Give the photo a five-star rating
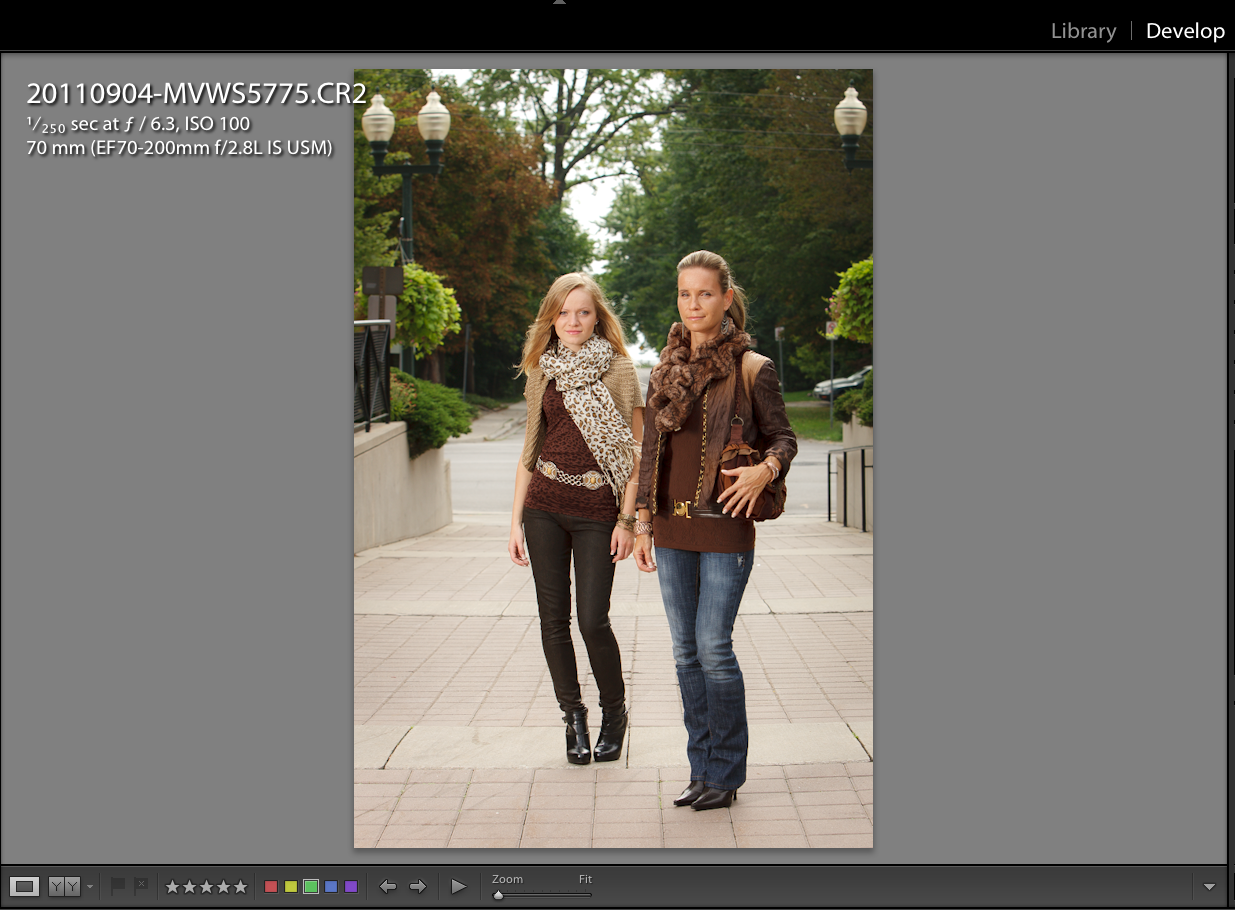This screenshot has width=1235, height=910. pos(240,887)
